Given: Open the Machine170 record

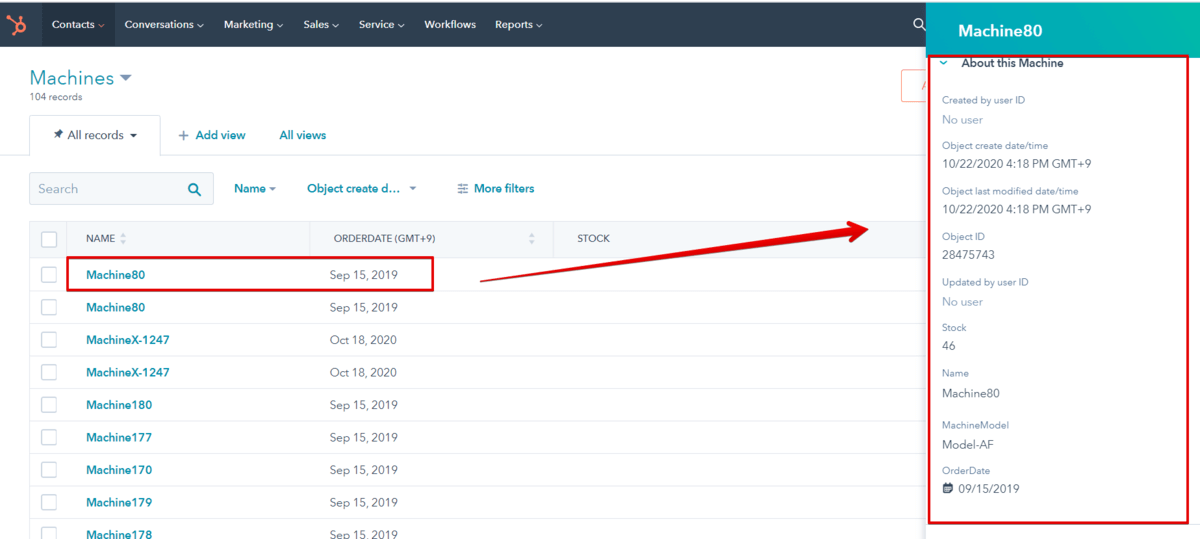Looking at the screenshot, I should tap(119, 470).
